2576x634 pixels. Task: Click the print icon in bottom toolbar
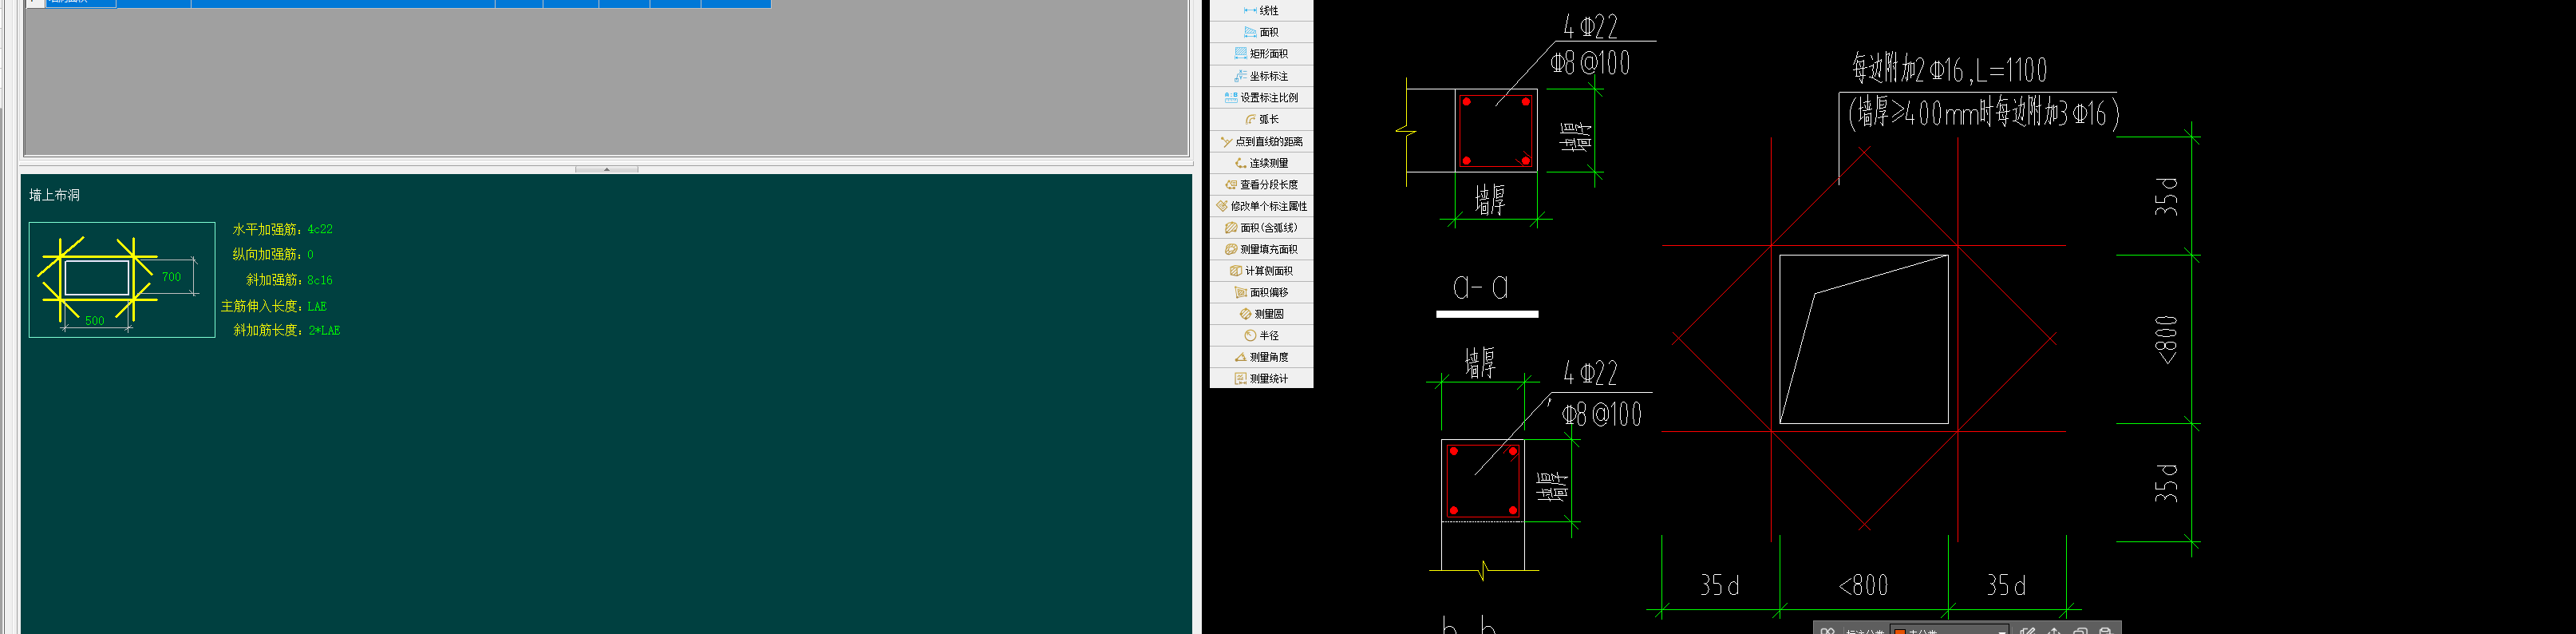pos(2106,631)
